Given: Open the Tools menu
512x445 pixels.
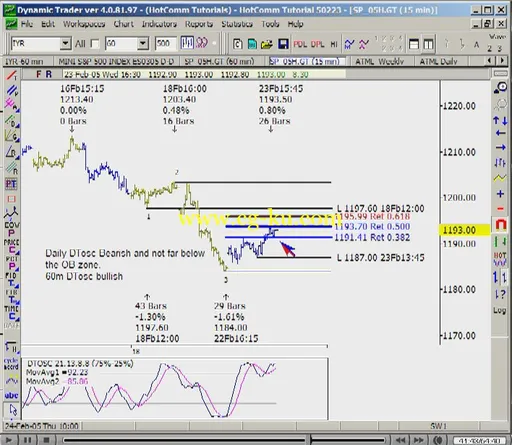Looking at the screenshot, I should coord(270,24).
